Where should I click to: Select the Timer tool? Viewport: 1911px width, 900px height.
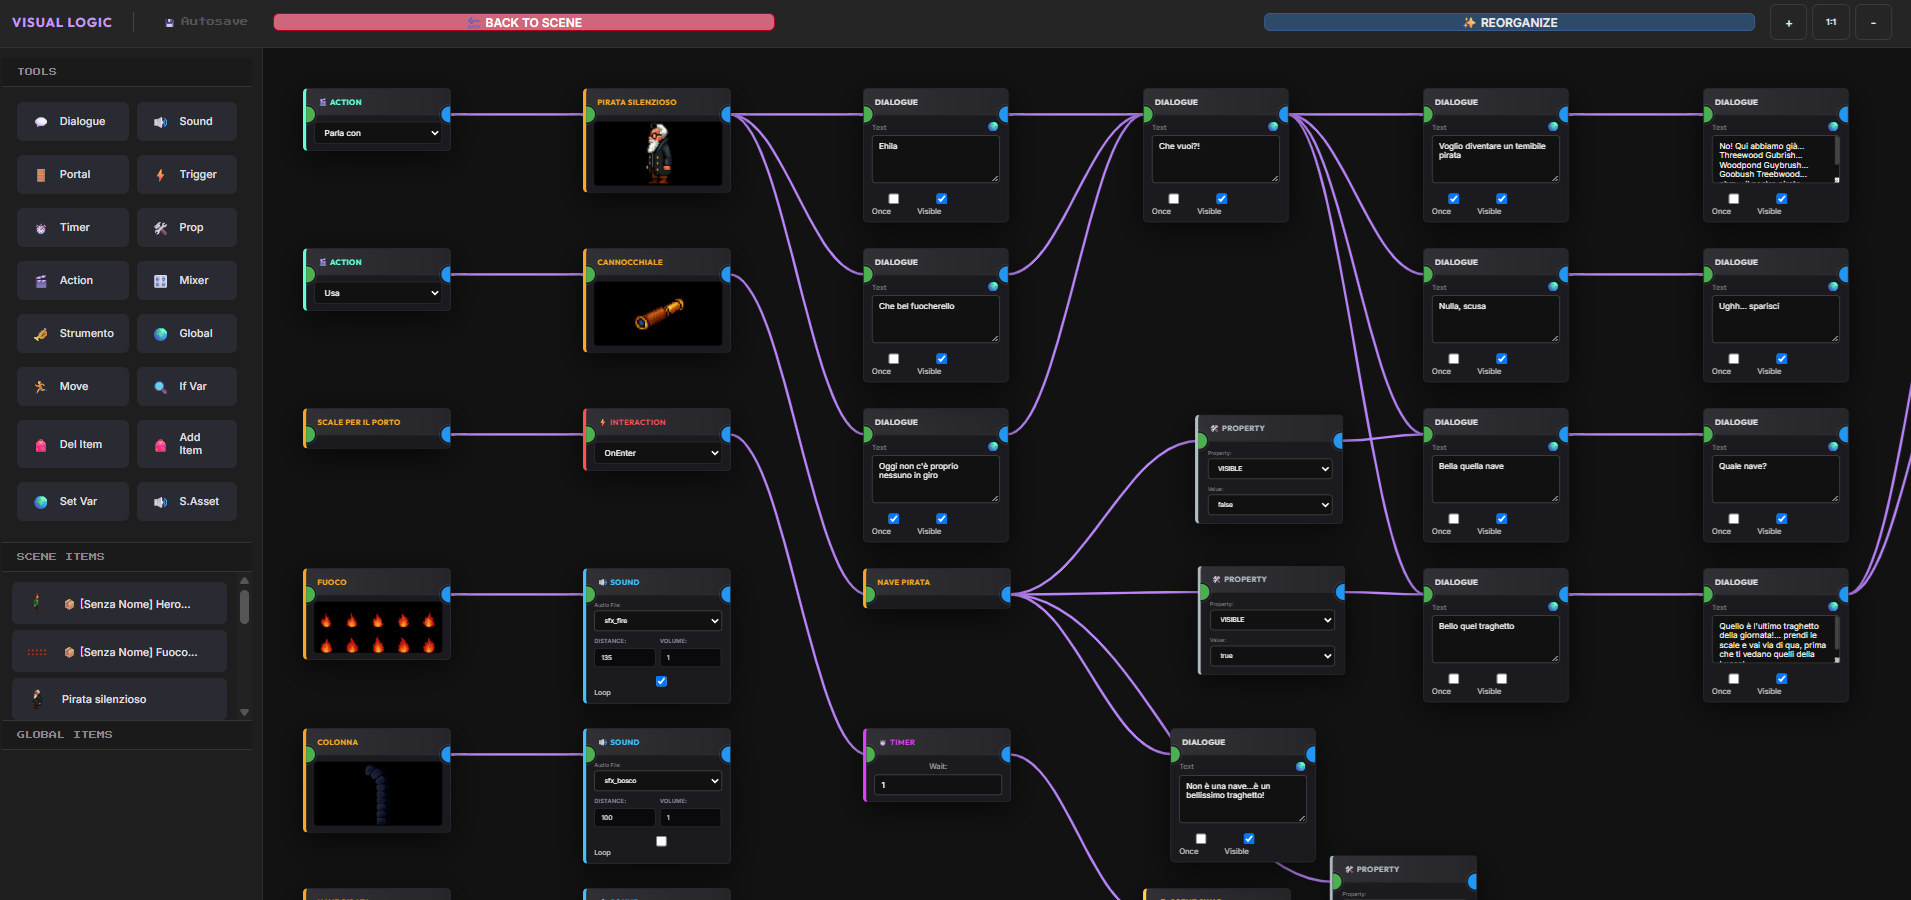[73, 227]
